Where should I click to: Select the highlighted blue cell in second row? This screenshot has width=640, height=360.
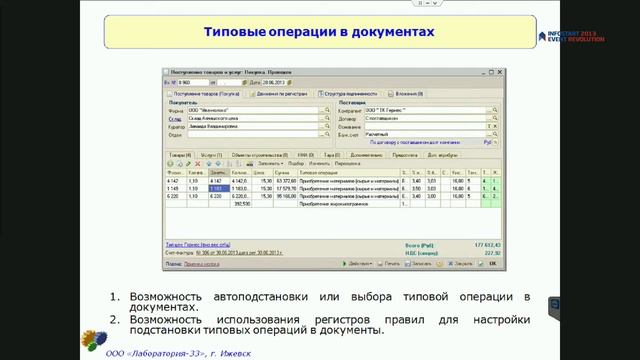tap(219, 189)
